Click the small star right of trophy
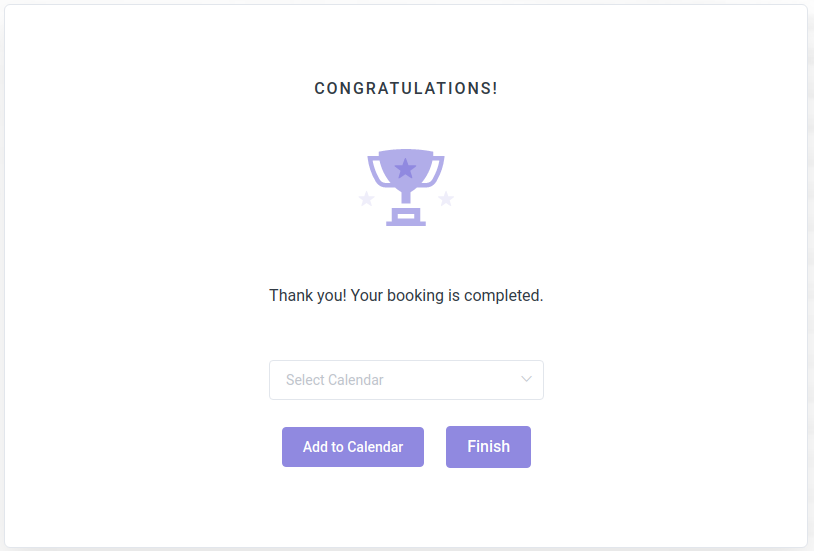The width and height of the screenshot is (814, 551). click(446, 199)
